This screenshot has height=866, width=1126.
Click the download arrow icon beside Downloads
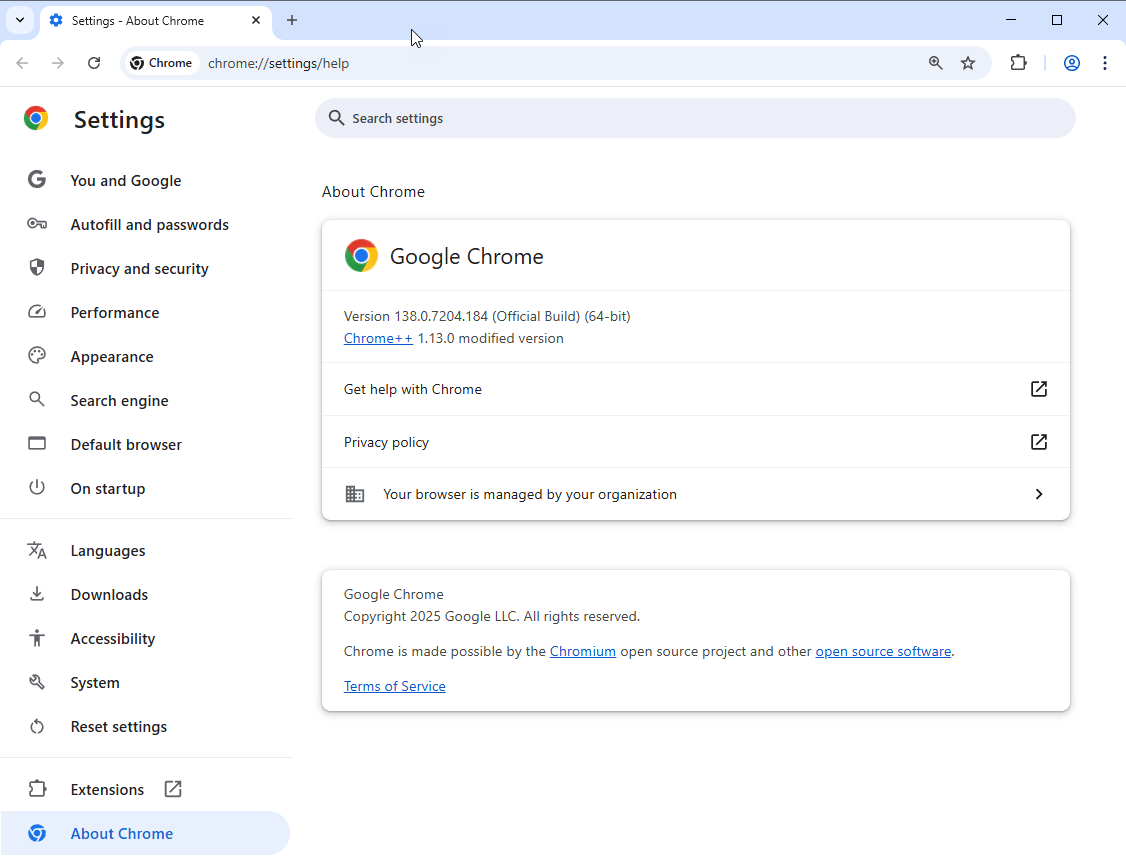point(37,594)
